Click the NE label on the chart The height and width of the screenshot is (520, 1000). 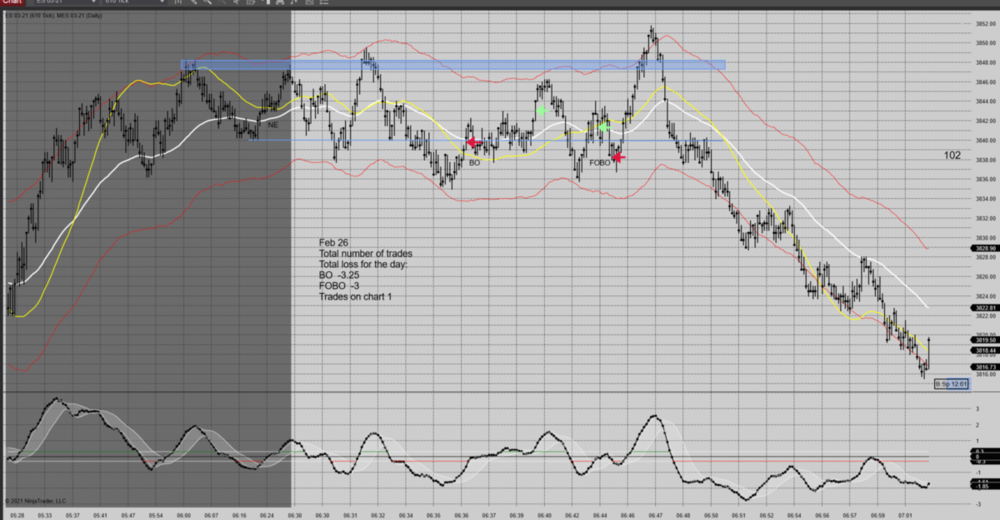pos(272,125)
